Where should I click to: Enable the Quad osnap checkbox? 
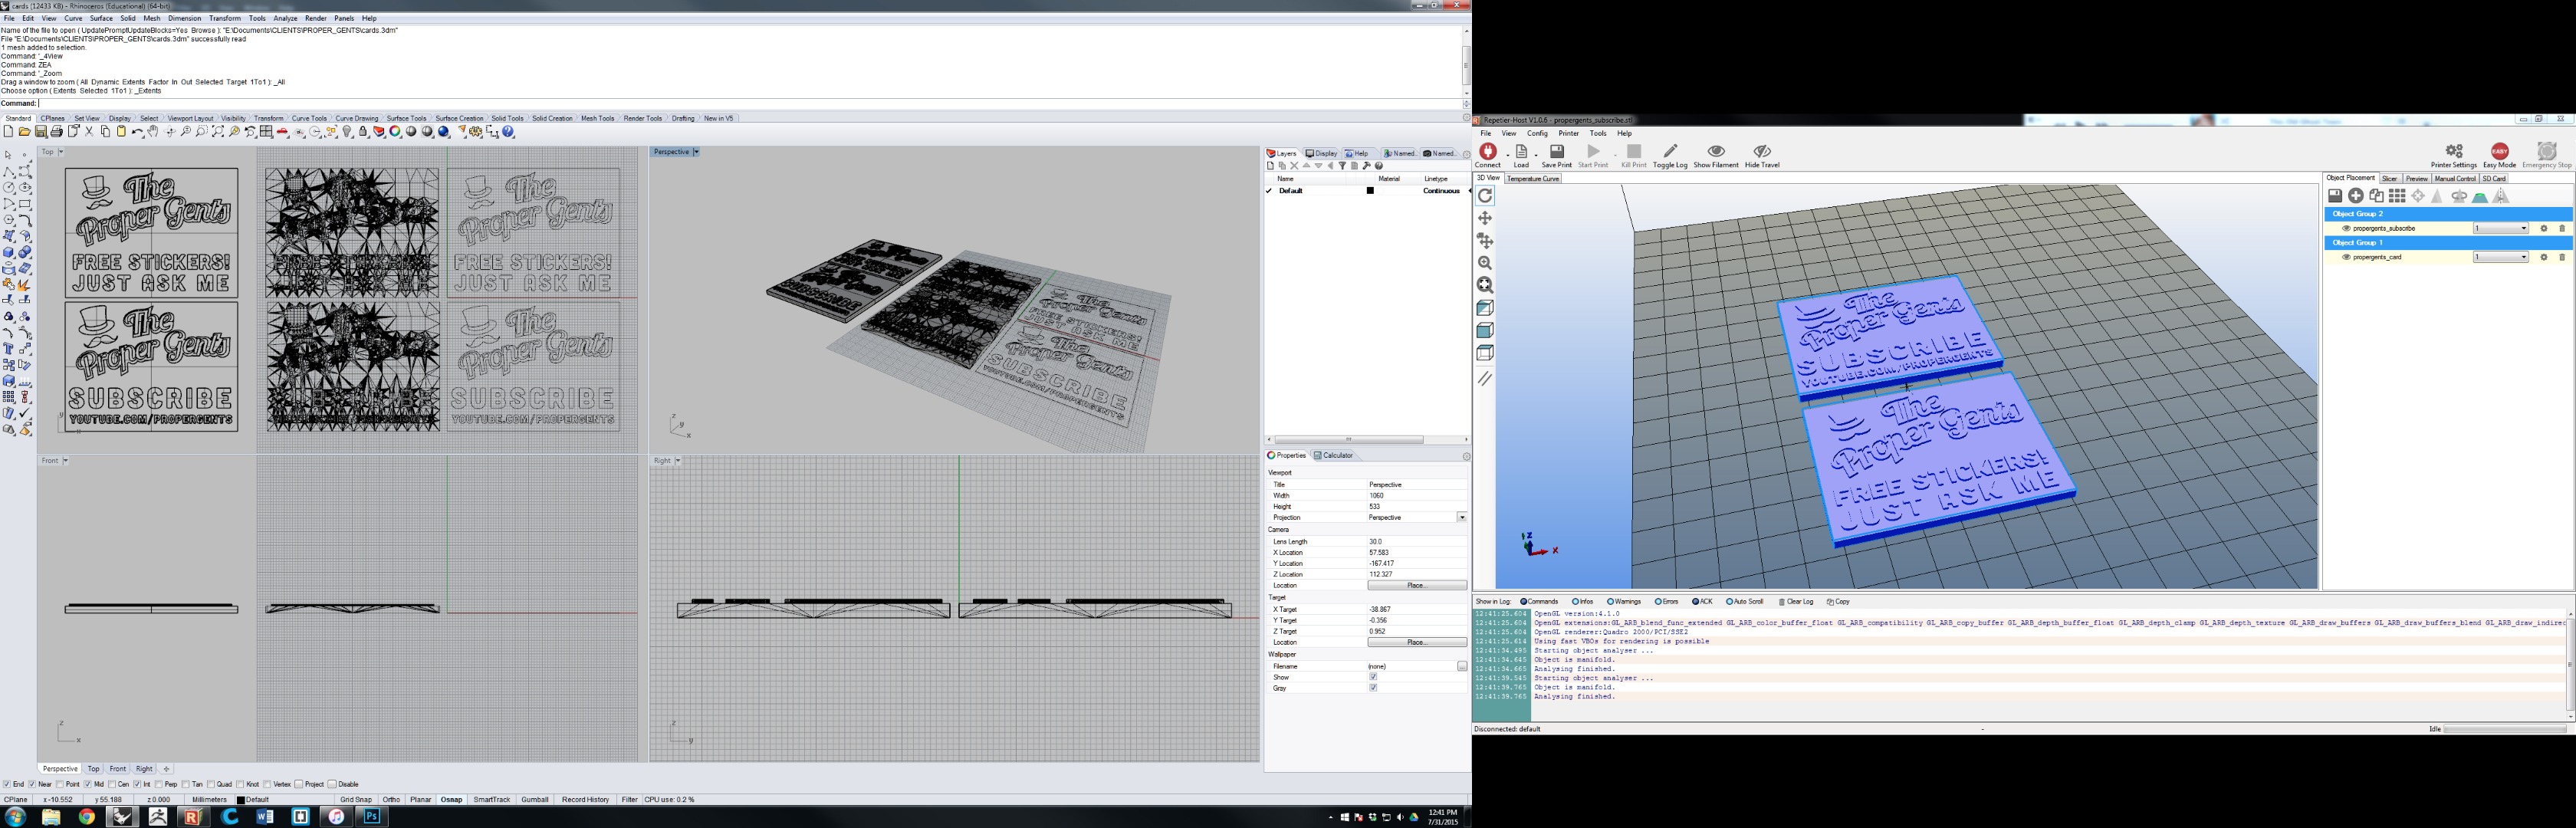(x=211, y=784)
